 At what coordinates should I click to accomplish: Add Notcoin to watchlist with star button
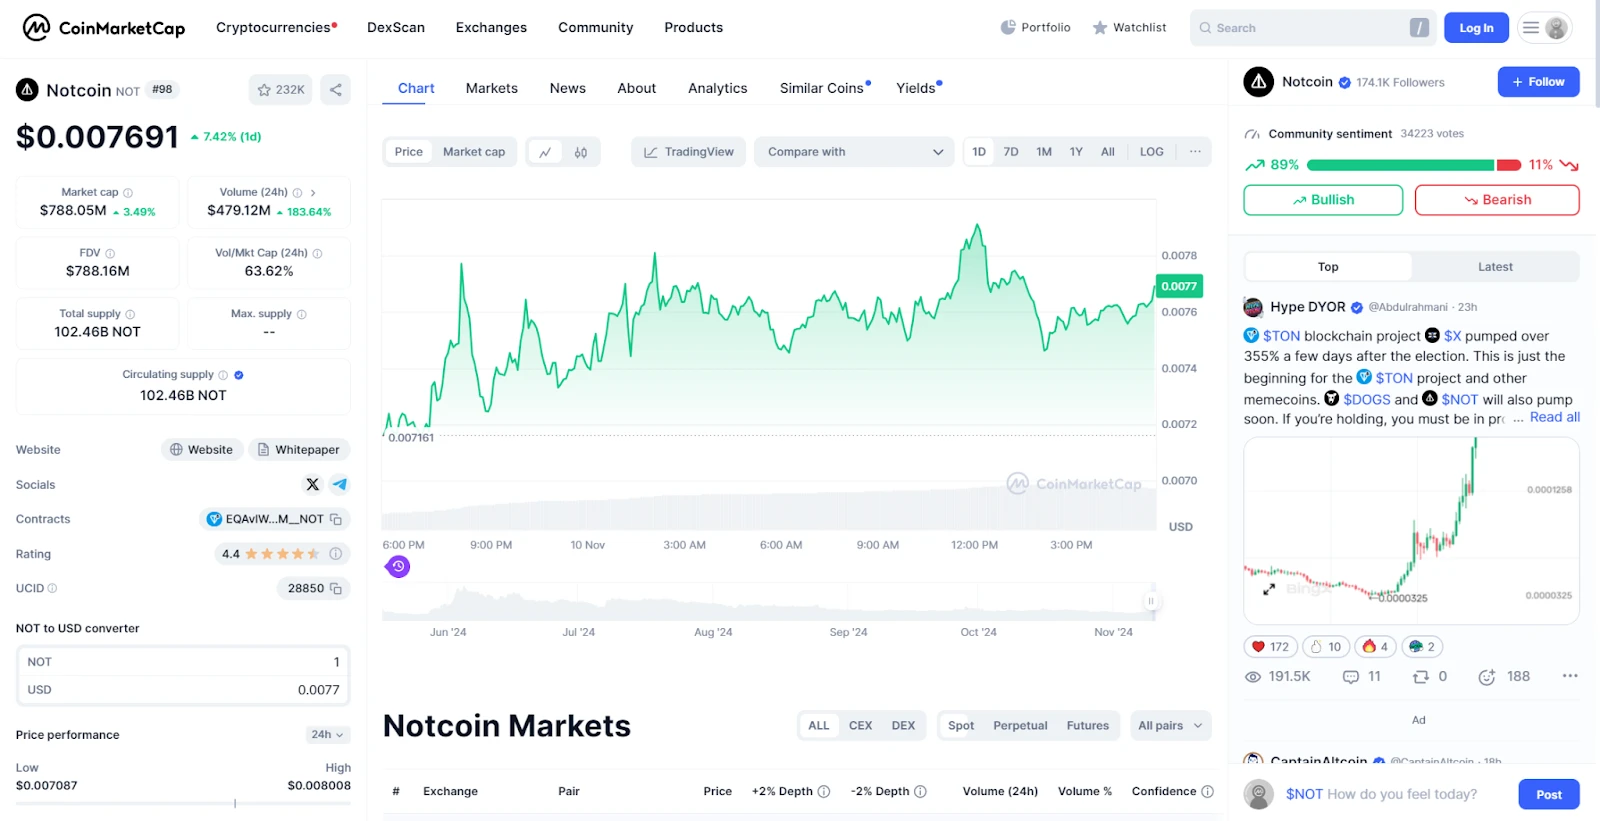[x=280, y=90]
